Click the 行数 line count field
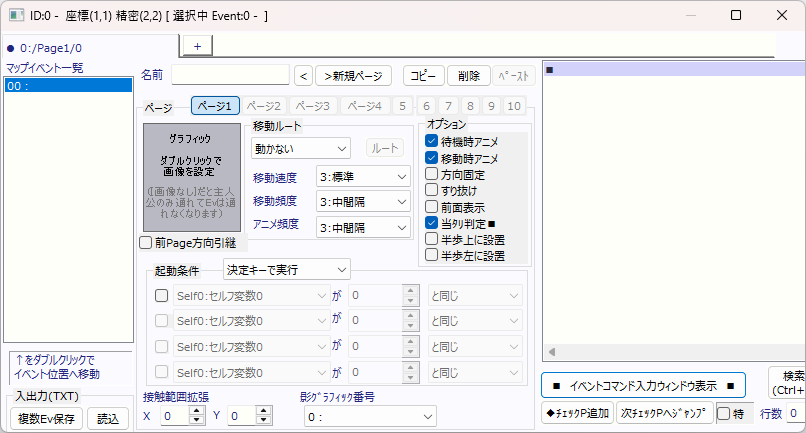Image resolution: width=806 pixels, height=433 pixels. 796,413
